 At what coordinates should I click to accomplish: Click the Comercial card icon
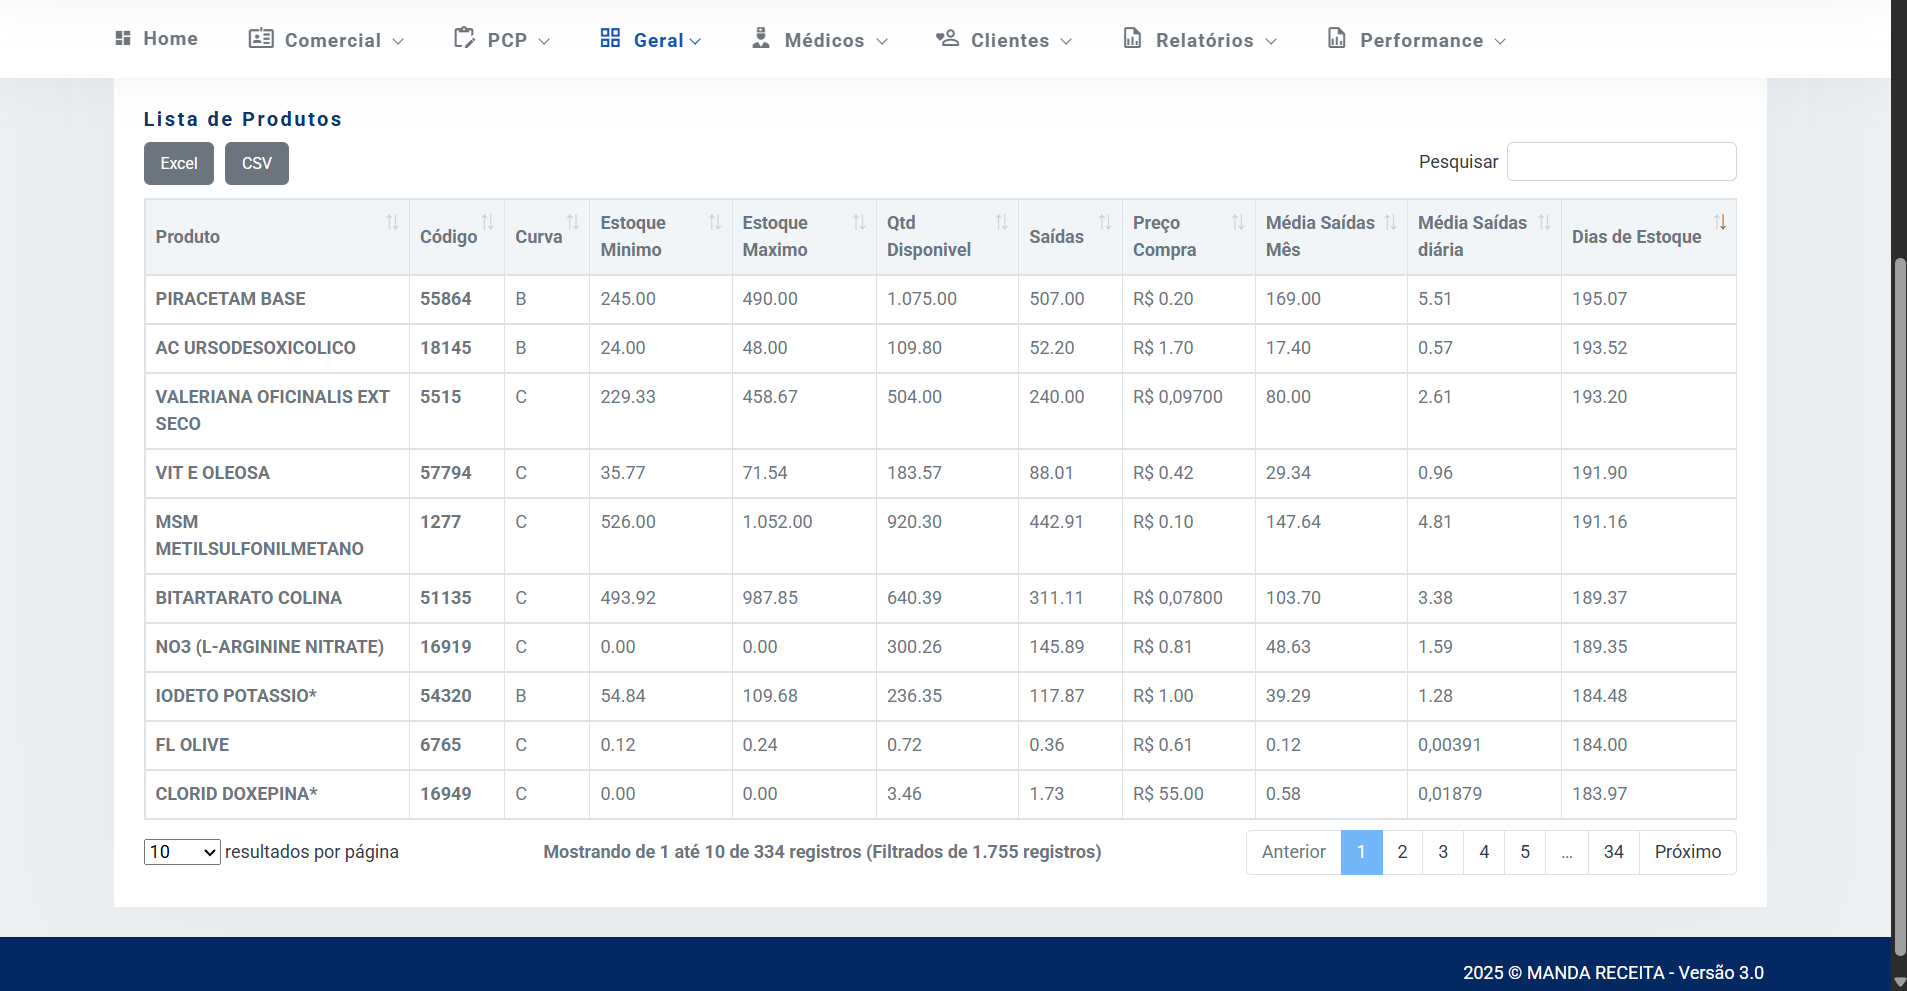[x=261, y=39]
